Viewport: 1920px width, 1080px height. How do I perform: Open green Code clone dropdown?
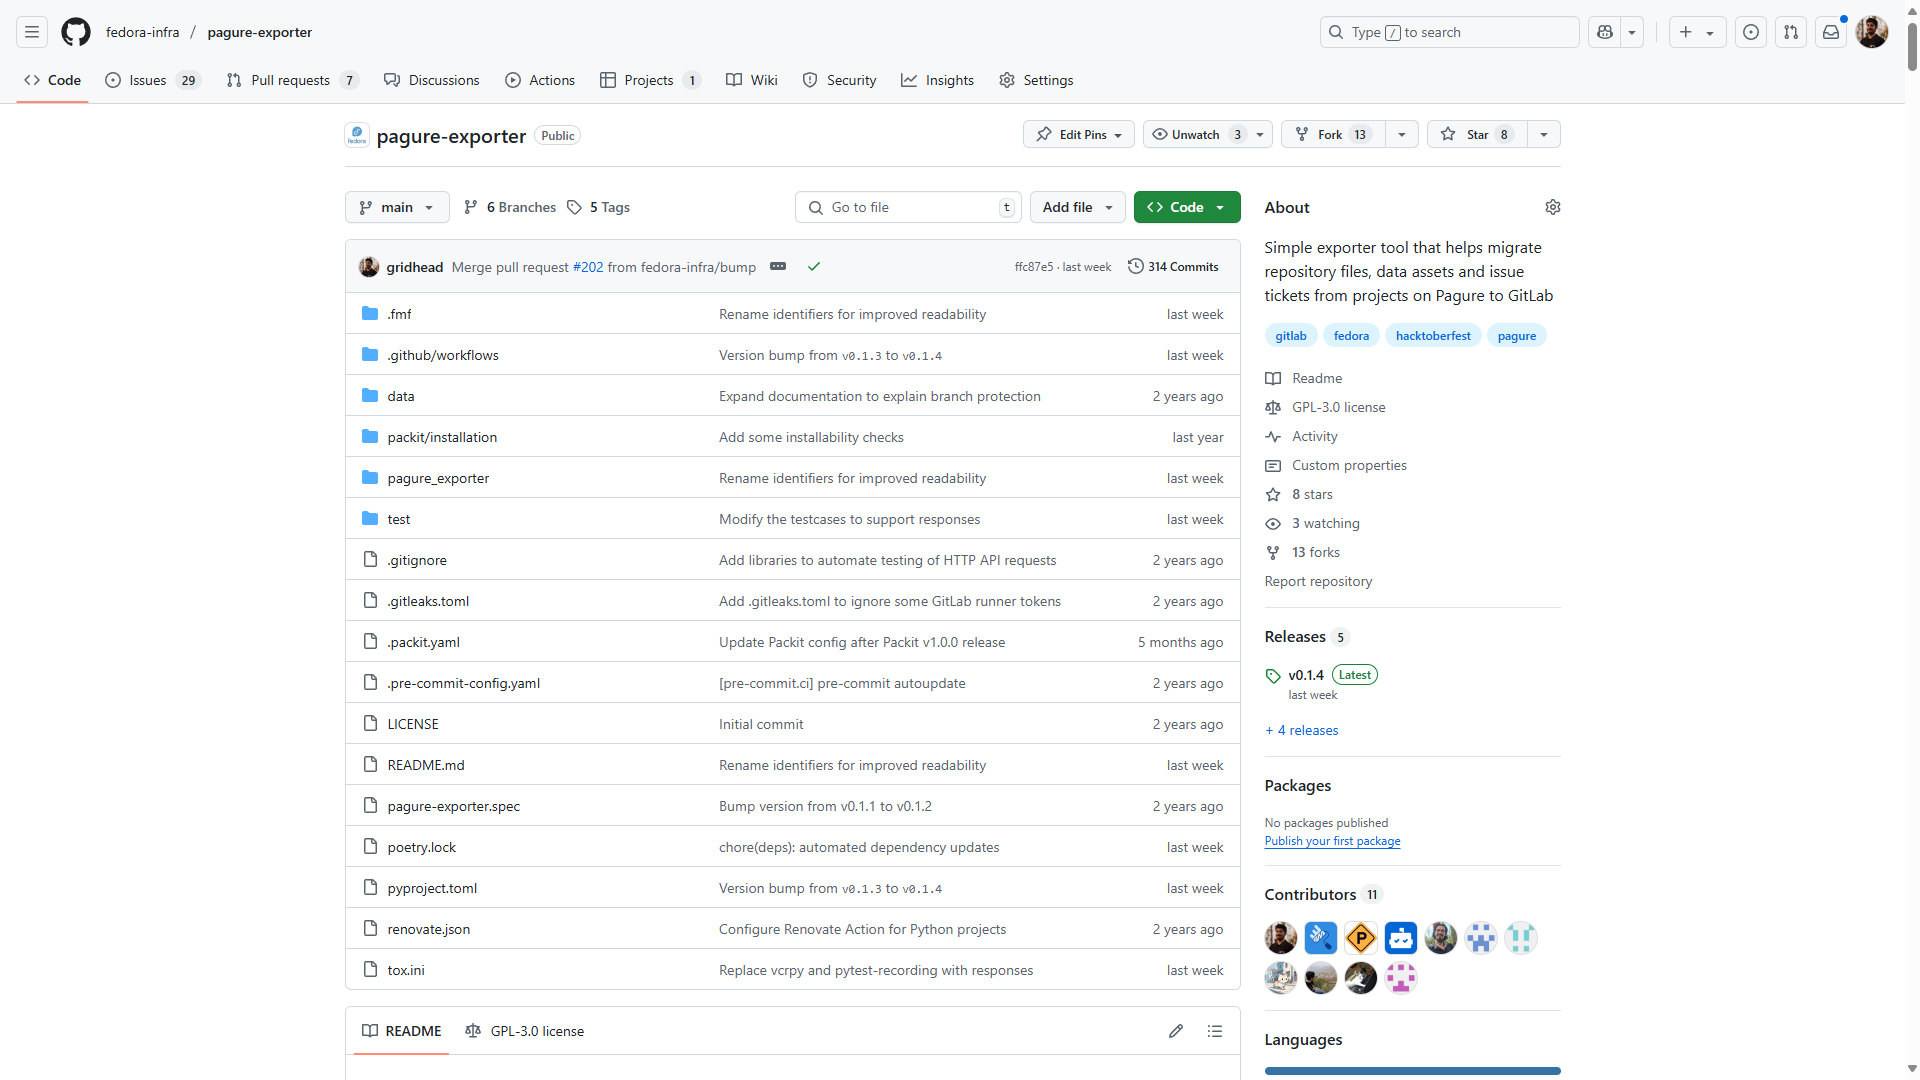[x=1187, y=207]
